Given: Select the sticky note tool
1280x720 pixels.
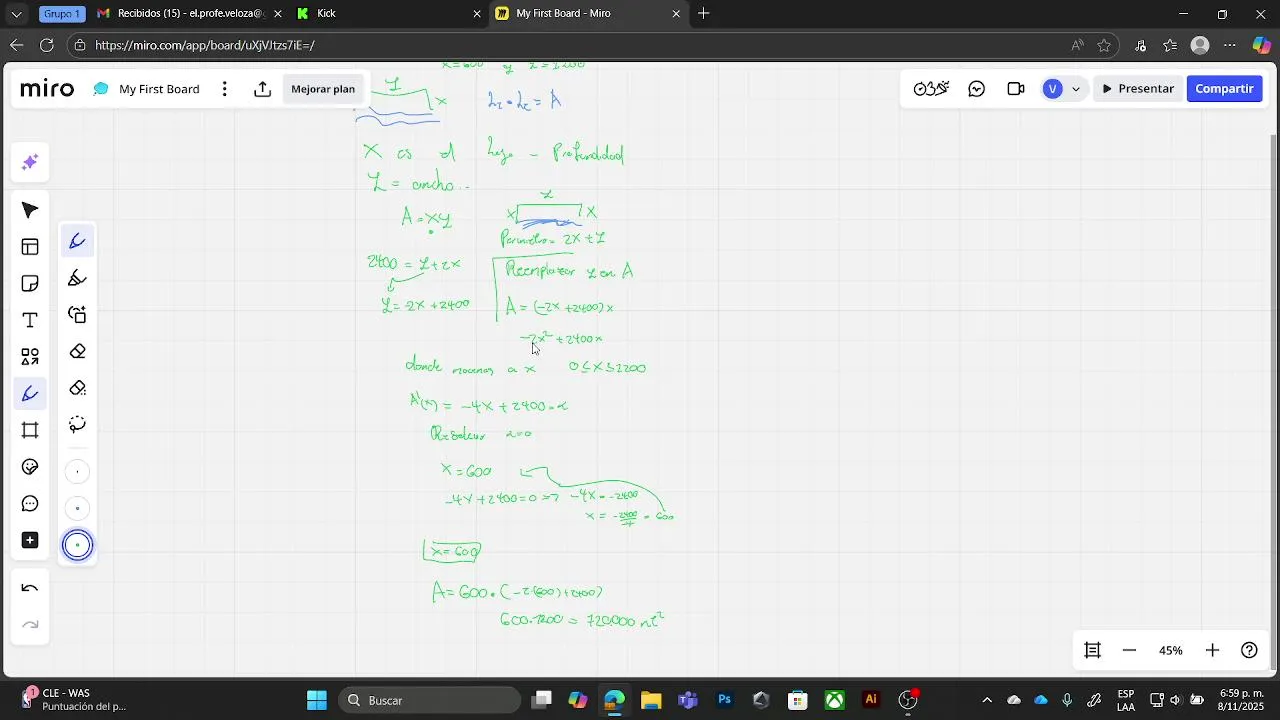Looking at the screenshot, I should point(30,284).
